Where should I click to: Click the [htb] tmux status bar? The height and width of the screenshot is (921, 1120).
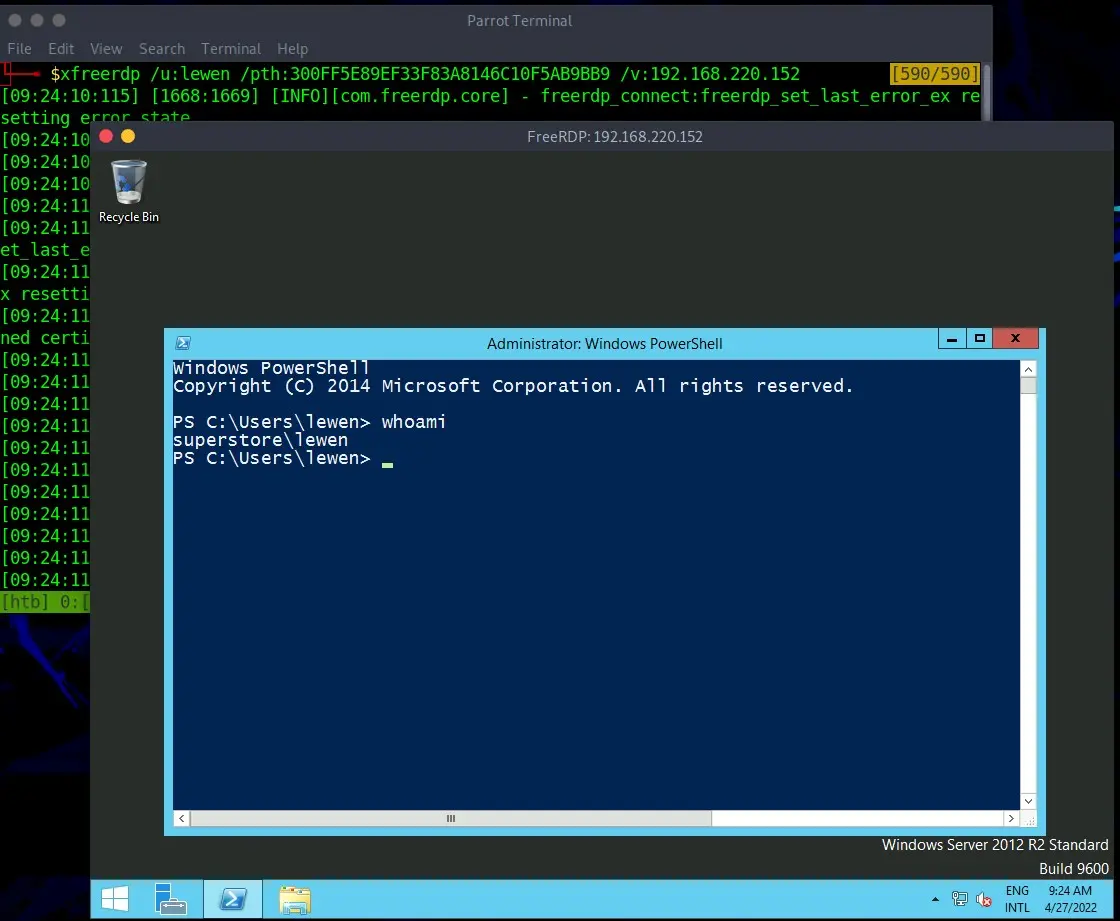click(45, 602)
